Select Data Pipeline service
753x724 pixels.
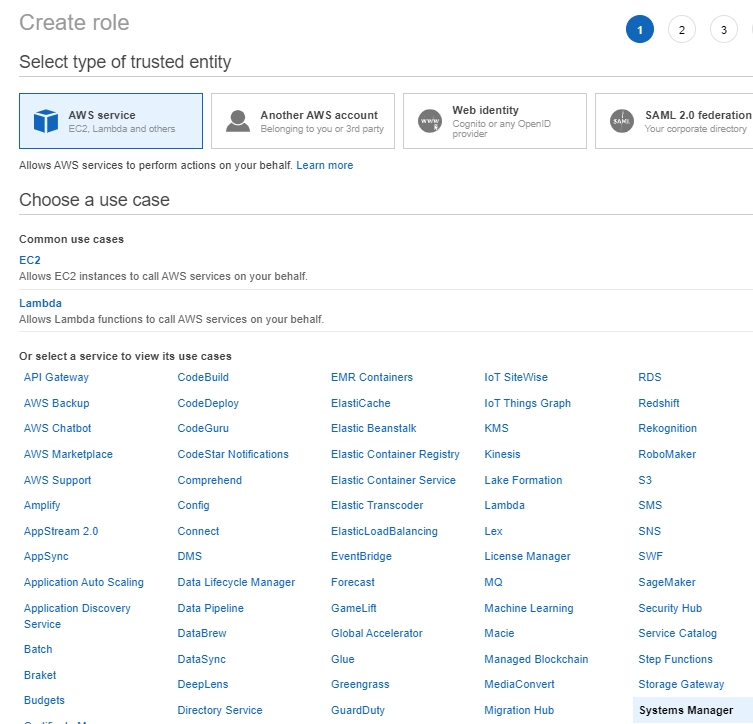click(211, 608)
